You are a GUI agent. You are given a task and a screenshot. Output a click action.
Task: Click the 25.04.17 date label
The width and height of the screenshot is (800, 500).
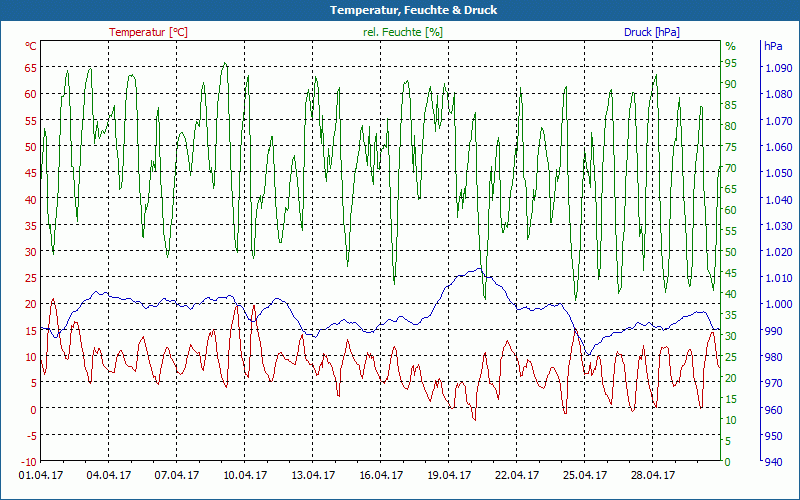tap(585, 475)
